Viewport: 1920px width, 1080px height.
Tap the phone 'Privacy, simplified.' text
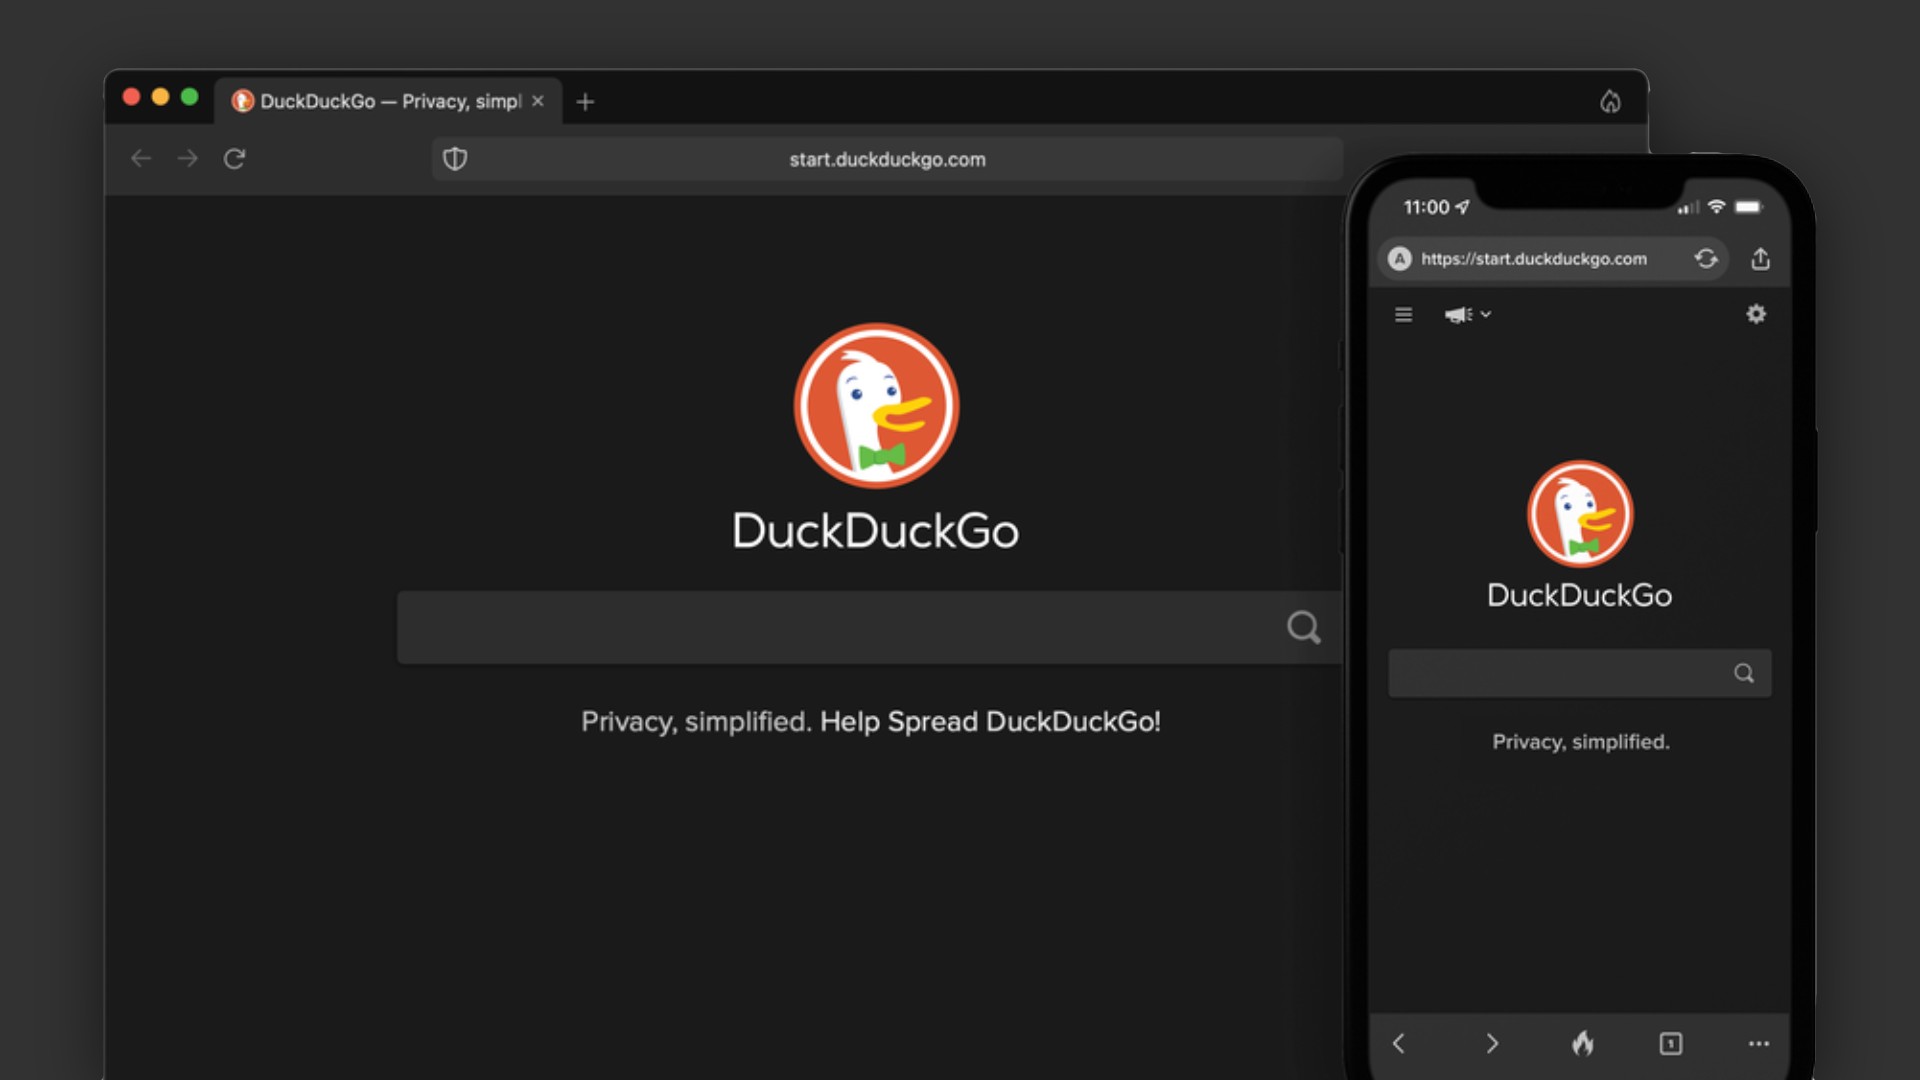pyautogui.click(x=1581, y=742)
